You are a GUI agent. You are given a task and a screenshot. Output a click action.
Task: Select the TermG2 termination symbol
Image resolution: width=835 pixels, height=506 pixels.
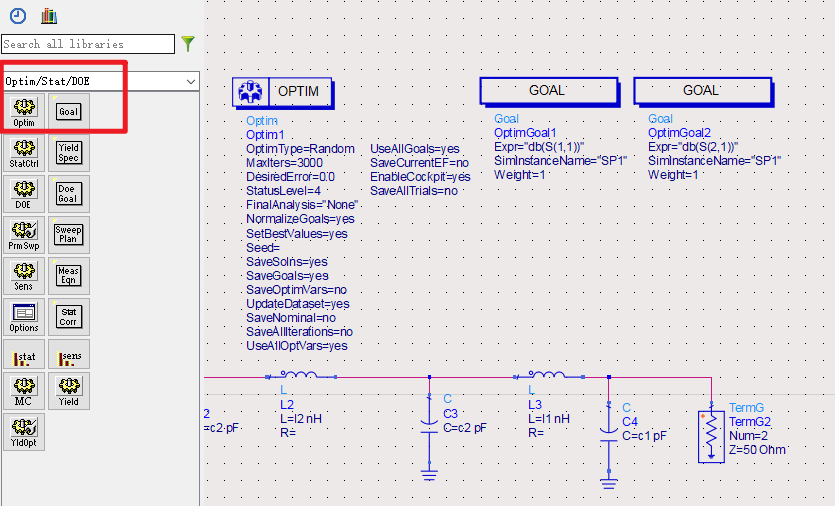pyautogui.click(x=711, y=436)
